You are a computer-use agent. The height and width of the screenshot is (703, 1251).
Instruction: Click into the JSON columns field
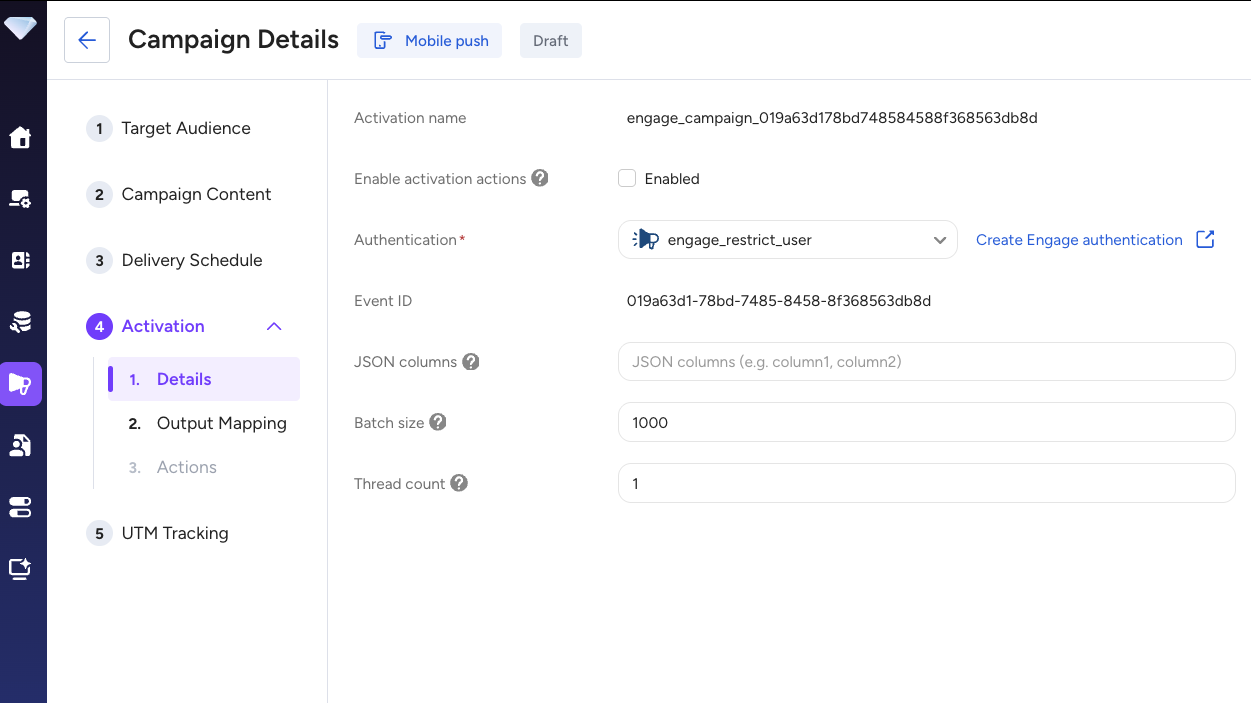(926, 362)
